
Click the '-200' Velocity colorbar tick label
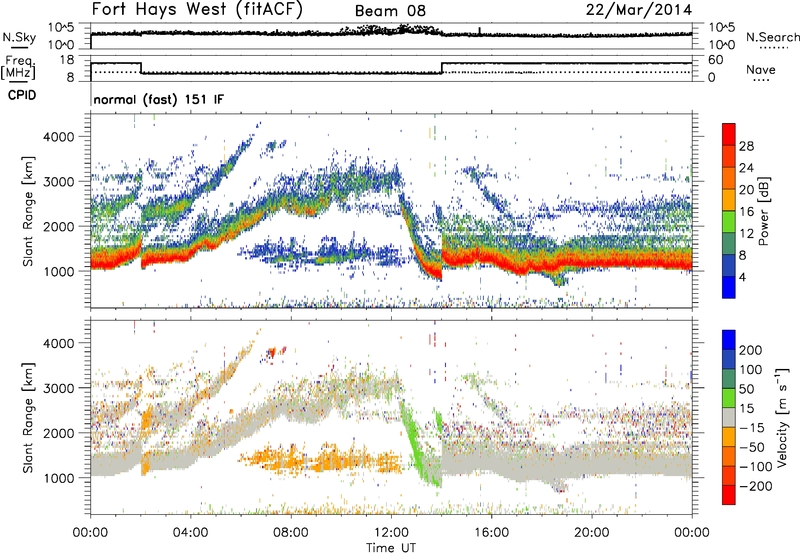(755, 486)
